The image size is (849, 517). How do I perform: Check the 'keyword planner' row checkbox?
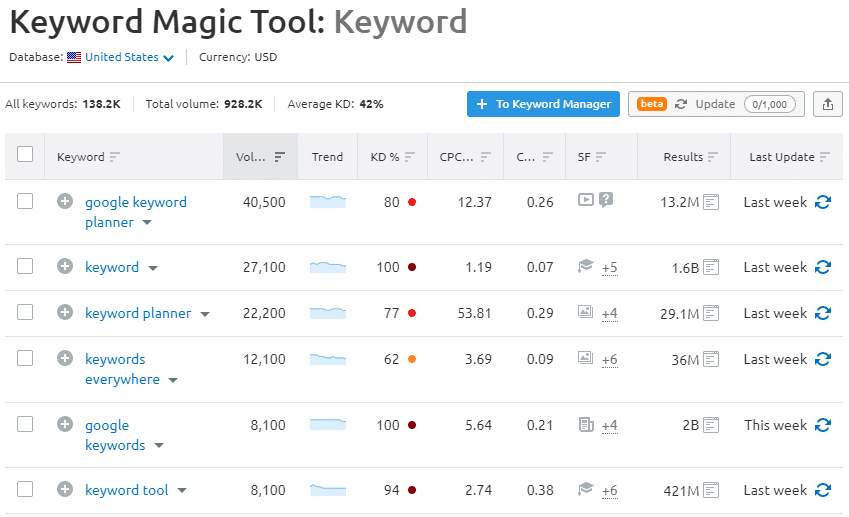click(25, 312)
